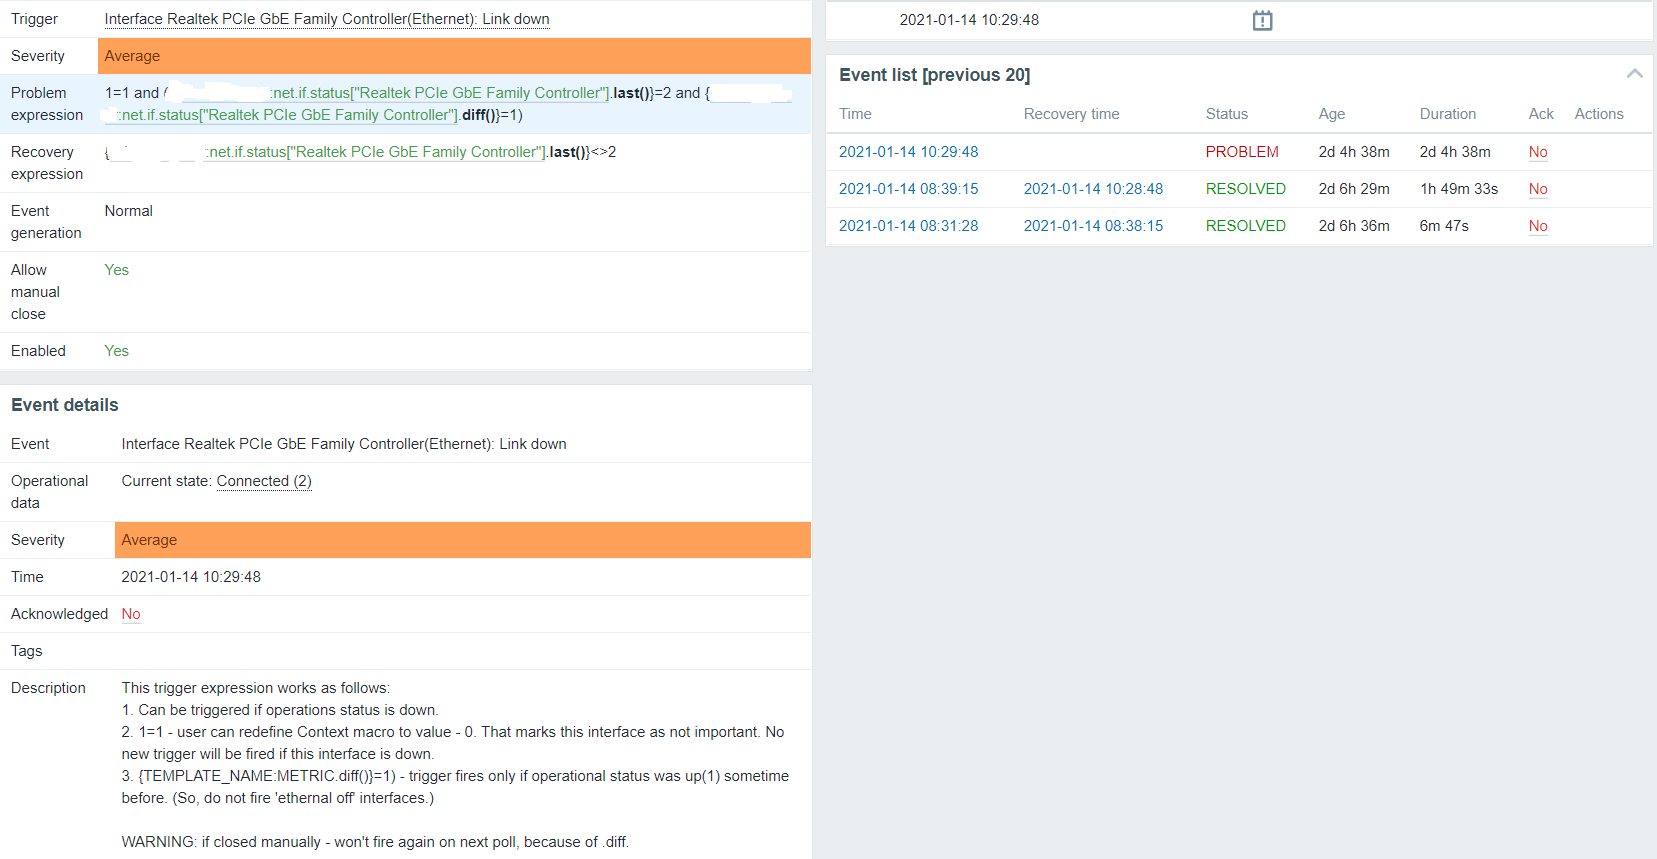
Task: Click the 'Duration' column header
Action: point(1448,114)
